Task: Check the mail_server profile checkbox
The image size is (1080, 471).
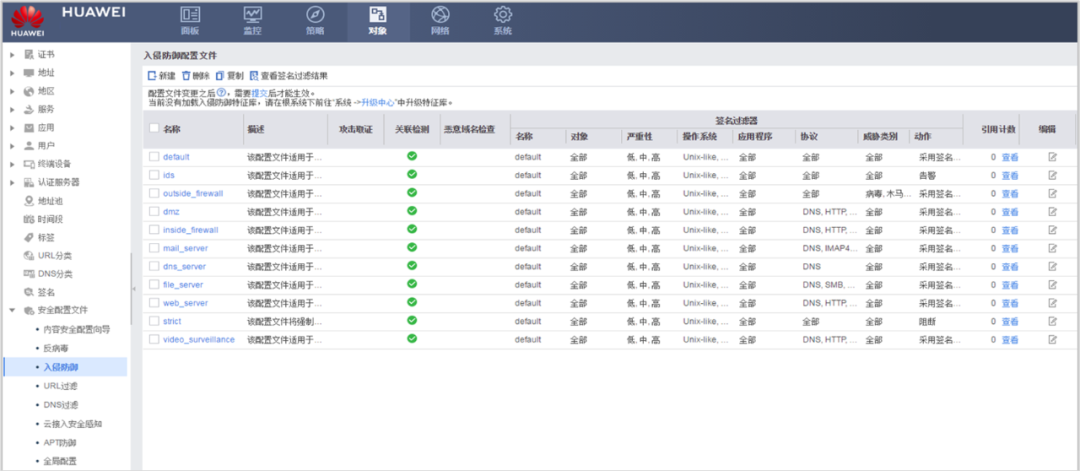Action: tap(154, 248)
